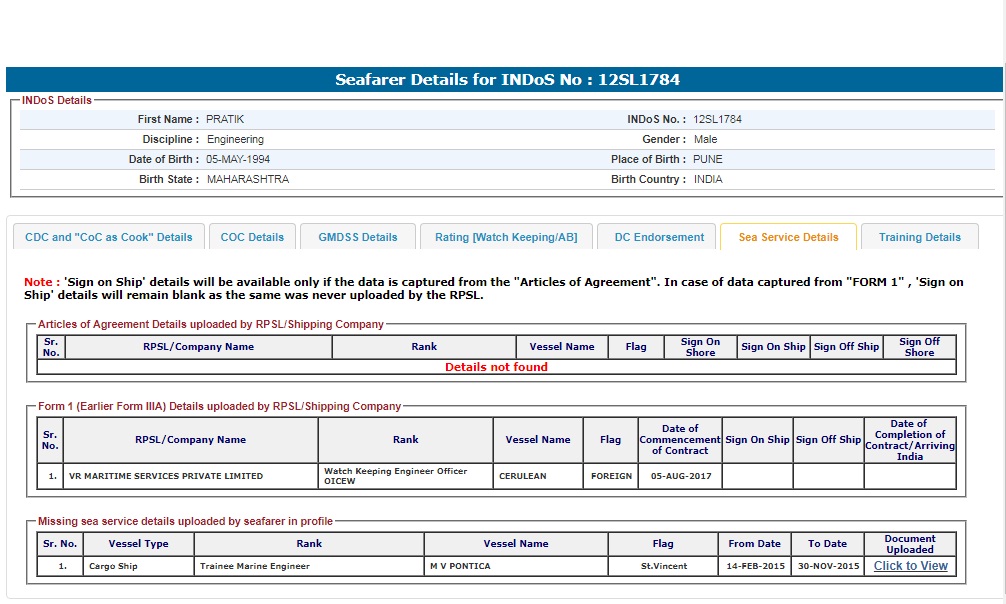Click the Date of Birth value 05-MAY-1994
Image resolution: width=1006 pixels, height=604 pixels.
(238, 159)
